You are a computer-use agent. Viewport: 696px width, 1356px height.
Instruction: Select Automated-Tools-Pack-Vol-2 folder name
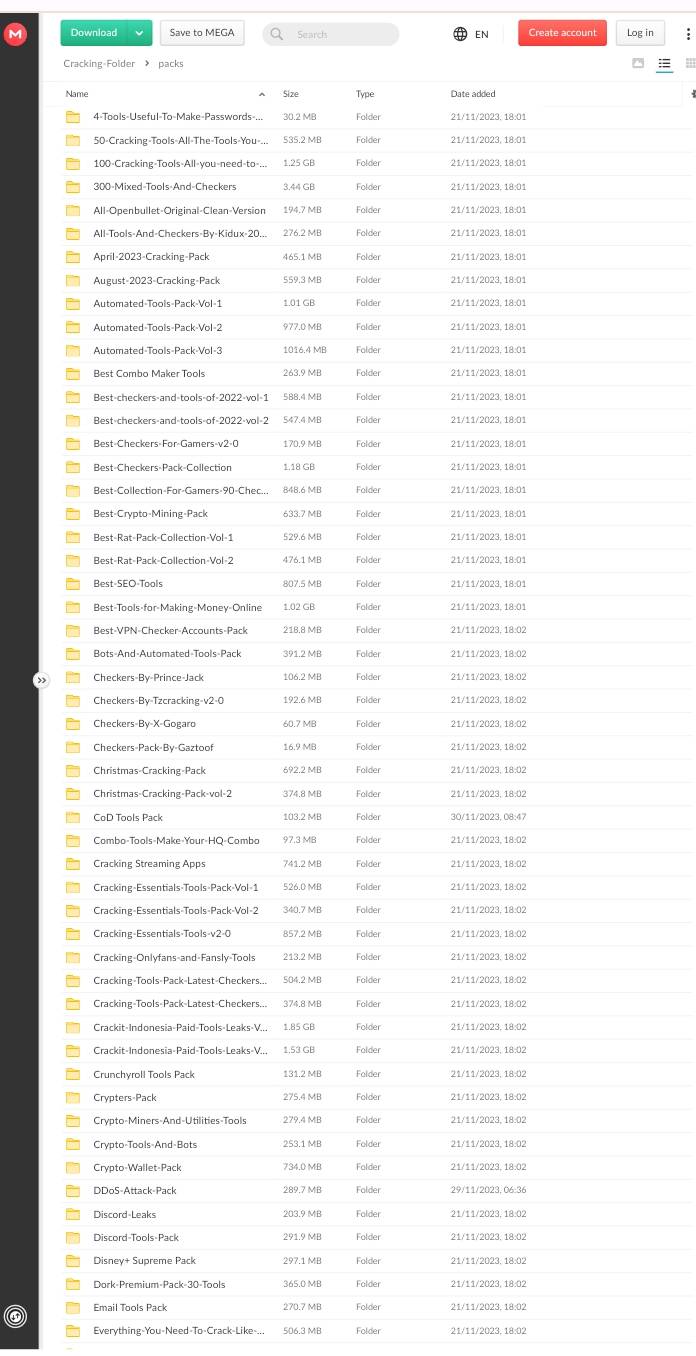coord(158,327)
